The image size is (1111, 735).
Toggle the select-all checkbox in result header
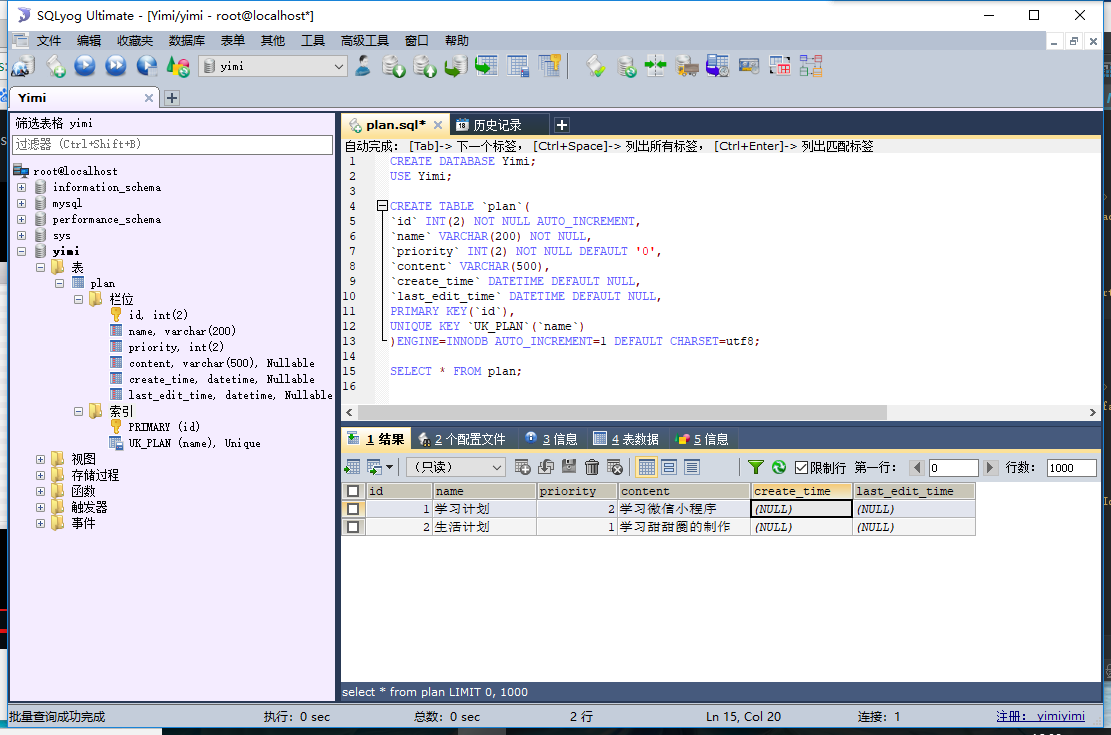(353, 491)
